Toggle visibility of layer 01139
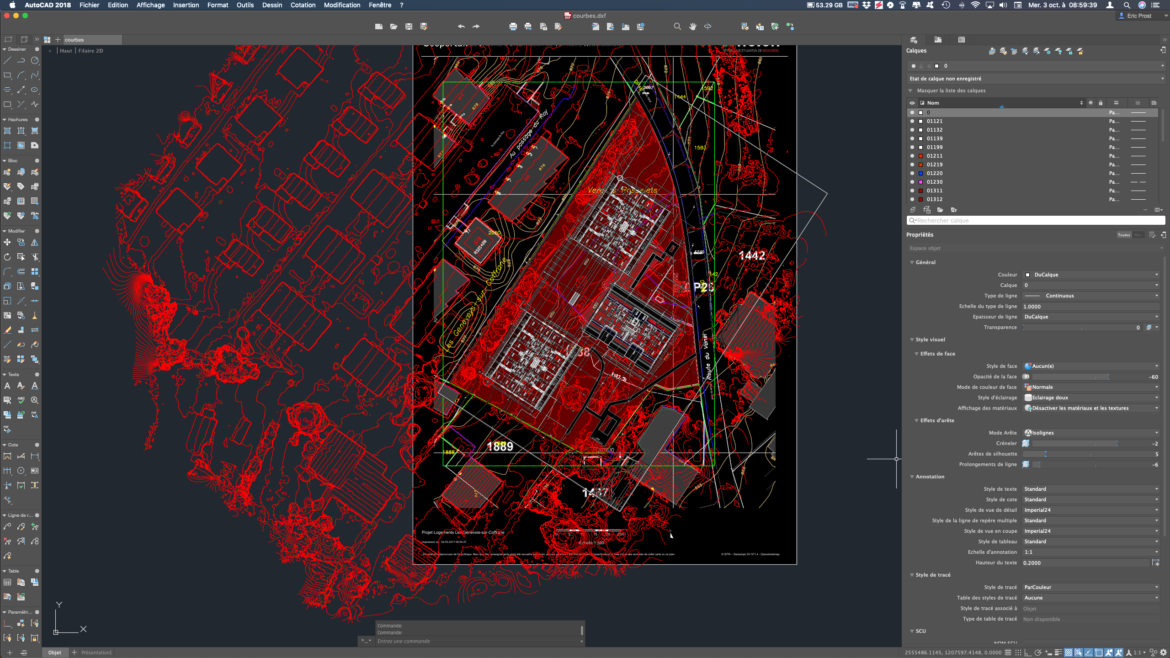The height and width of the screenshot is (658, 1170). click(912, 138)
